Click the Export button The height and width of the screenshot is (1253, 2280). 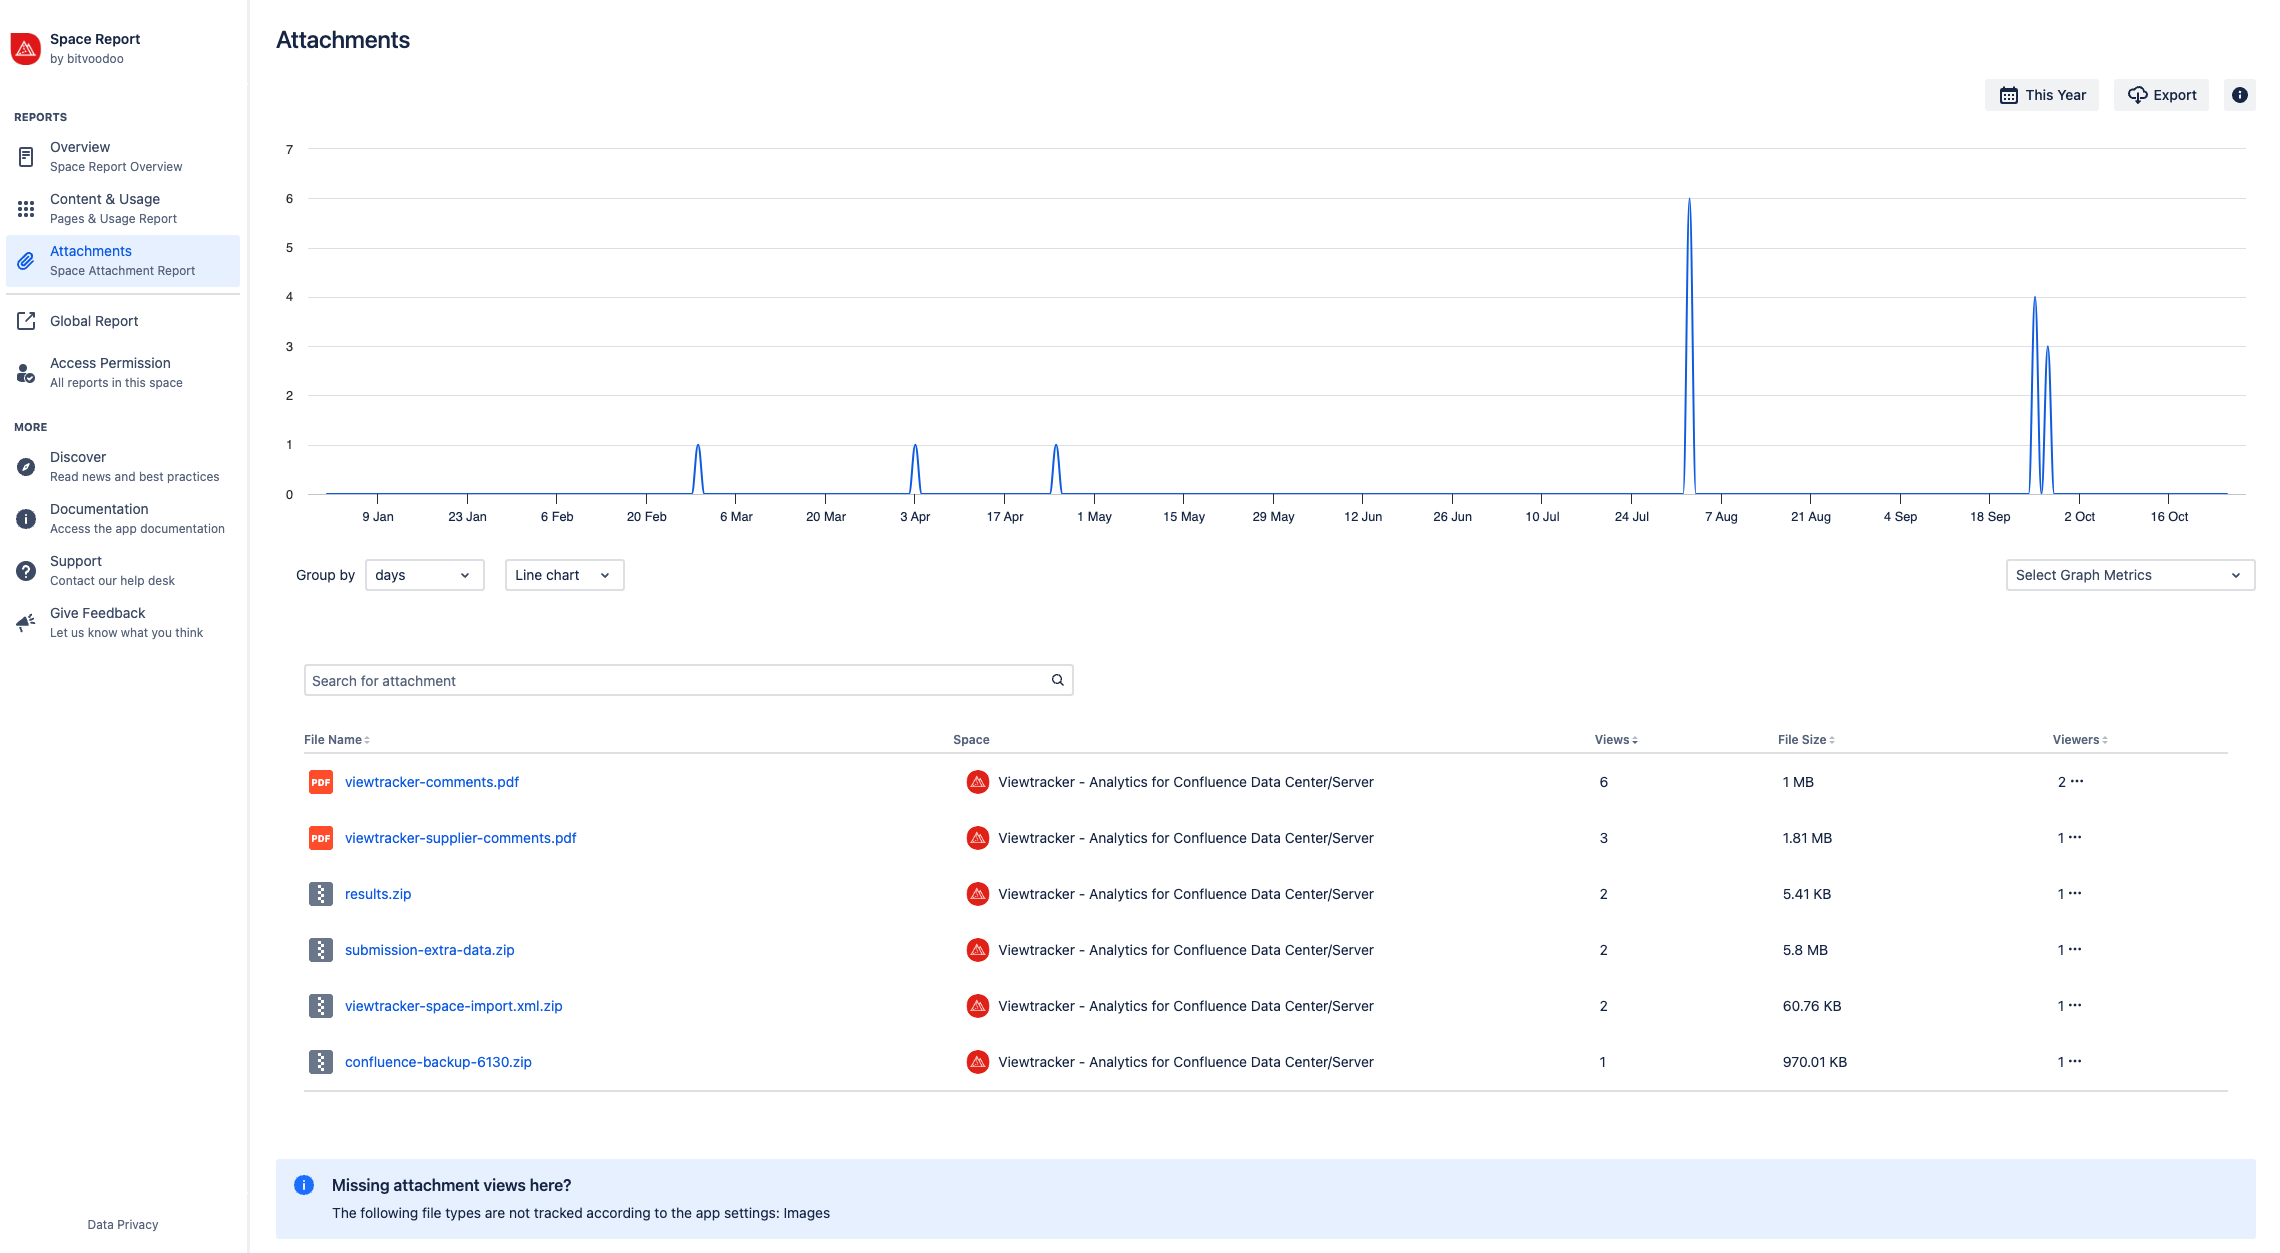(x=2161, y=95)
